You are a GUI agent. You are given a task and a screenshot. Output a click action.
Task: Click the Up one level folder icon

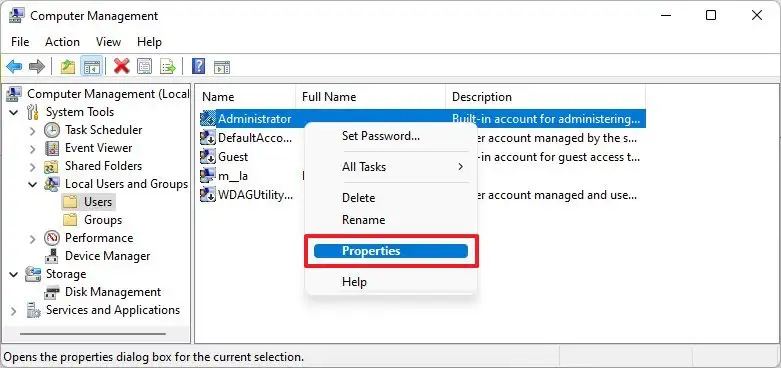click(67, 66)
